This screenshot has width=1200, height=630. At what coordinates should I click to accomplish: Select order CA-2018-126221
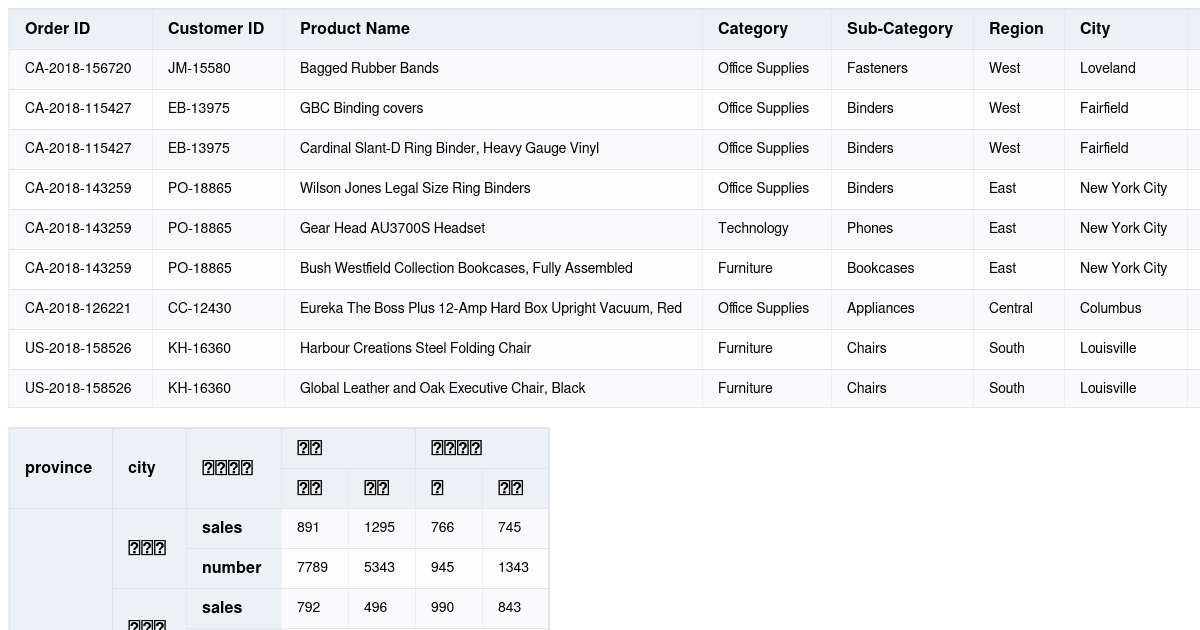(78, 308)
